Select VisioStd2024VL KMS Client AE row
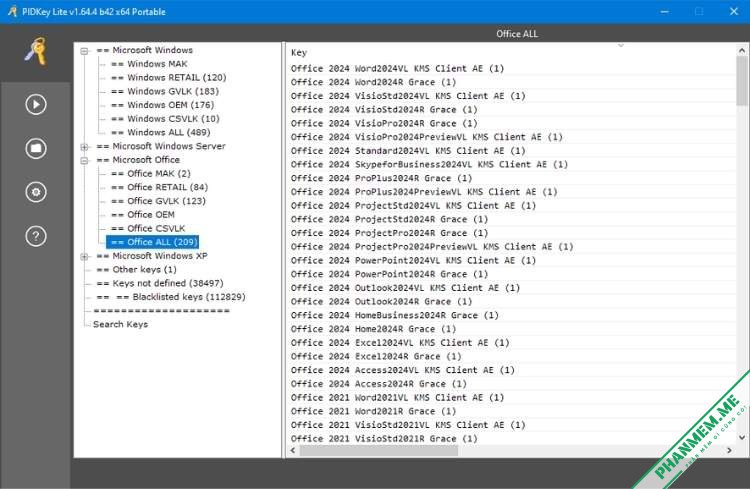The width and height of the screenshot is (750, 489). [x=511, y=96]
